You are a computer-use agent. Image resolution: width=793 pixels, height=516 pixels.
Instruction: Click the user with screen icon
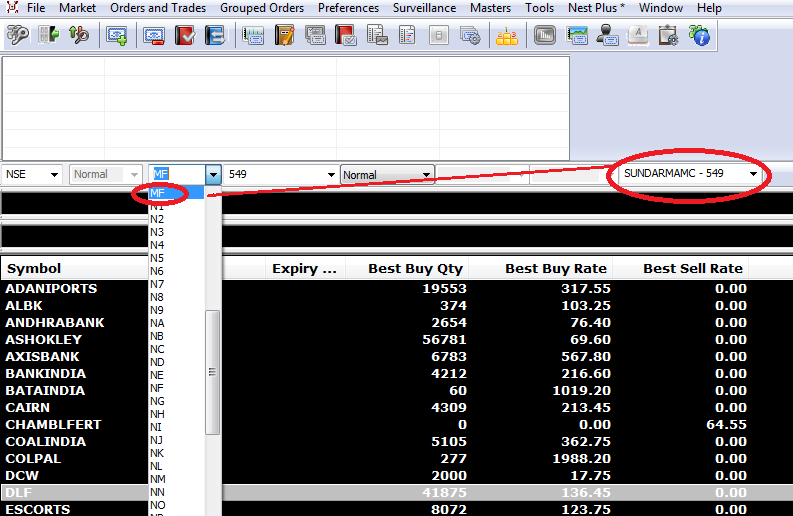point(607,36)
